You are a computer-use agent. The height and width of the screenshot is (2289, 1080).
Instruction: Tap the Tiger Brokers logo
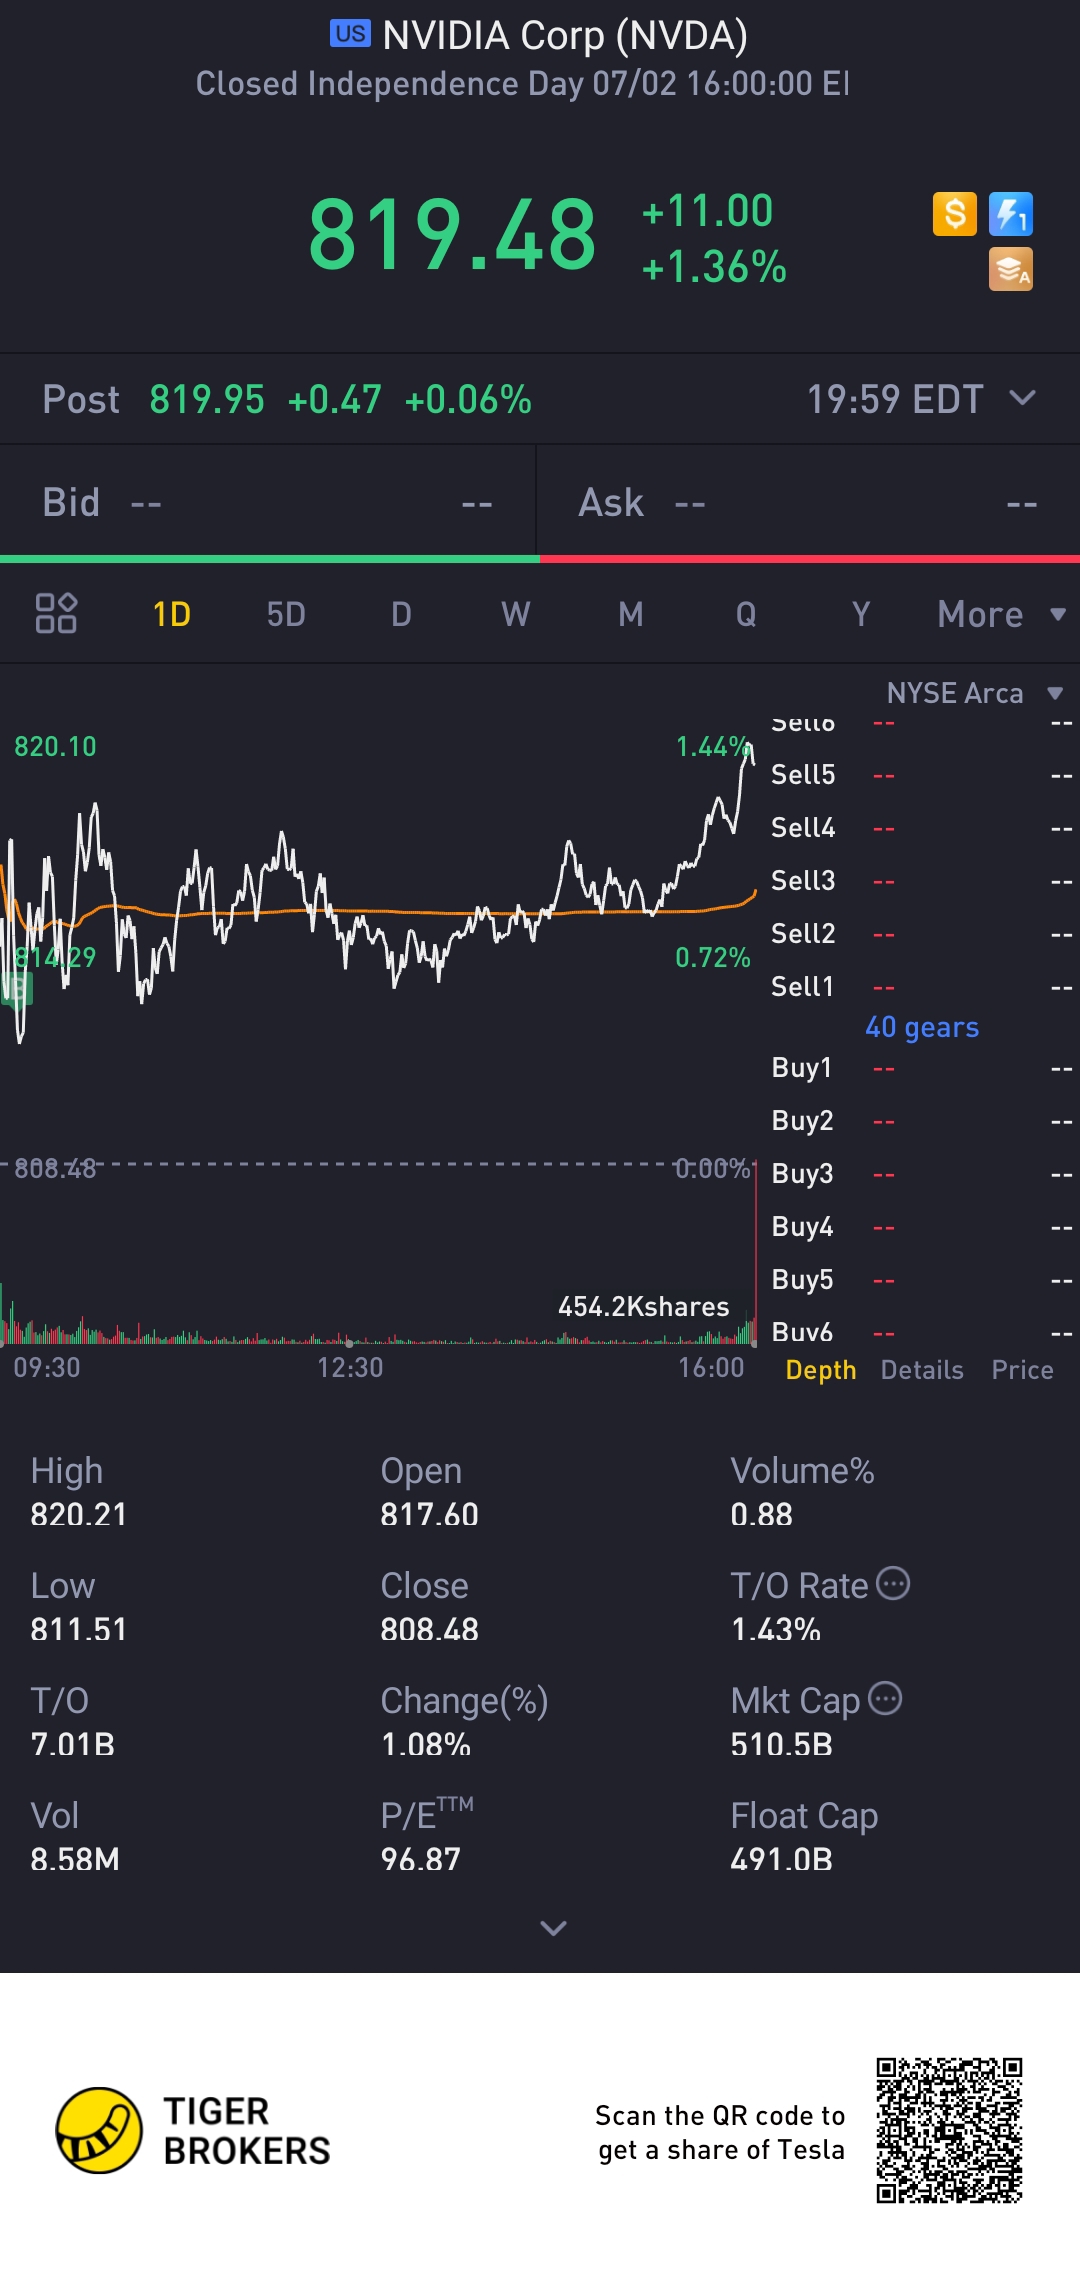[193, 2130]
